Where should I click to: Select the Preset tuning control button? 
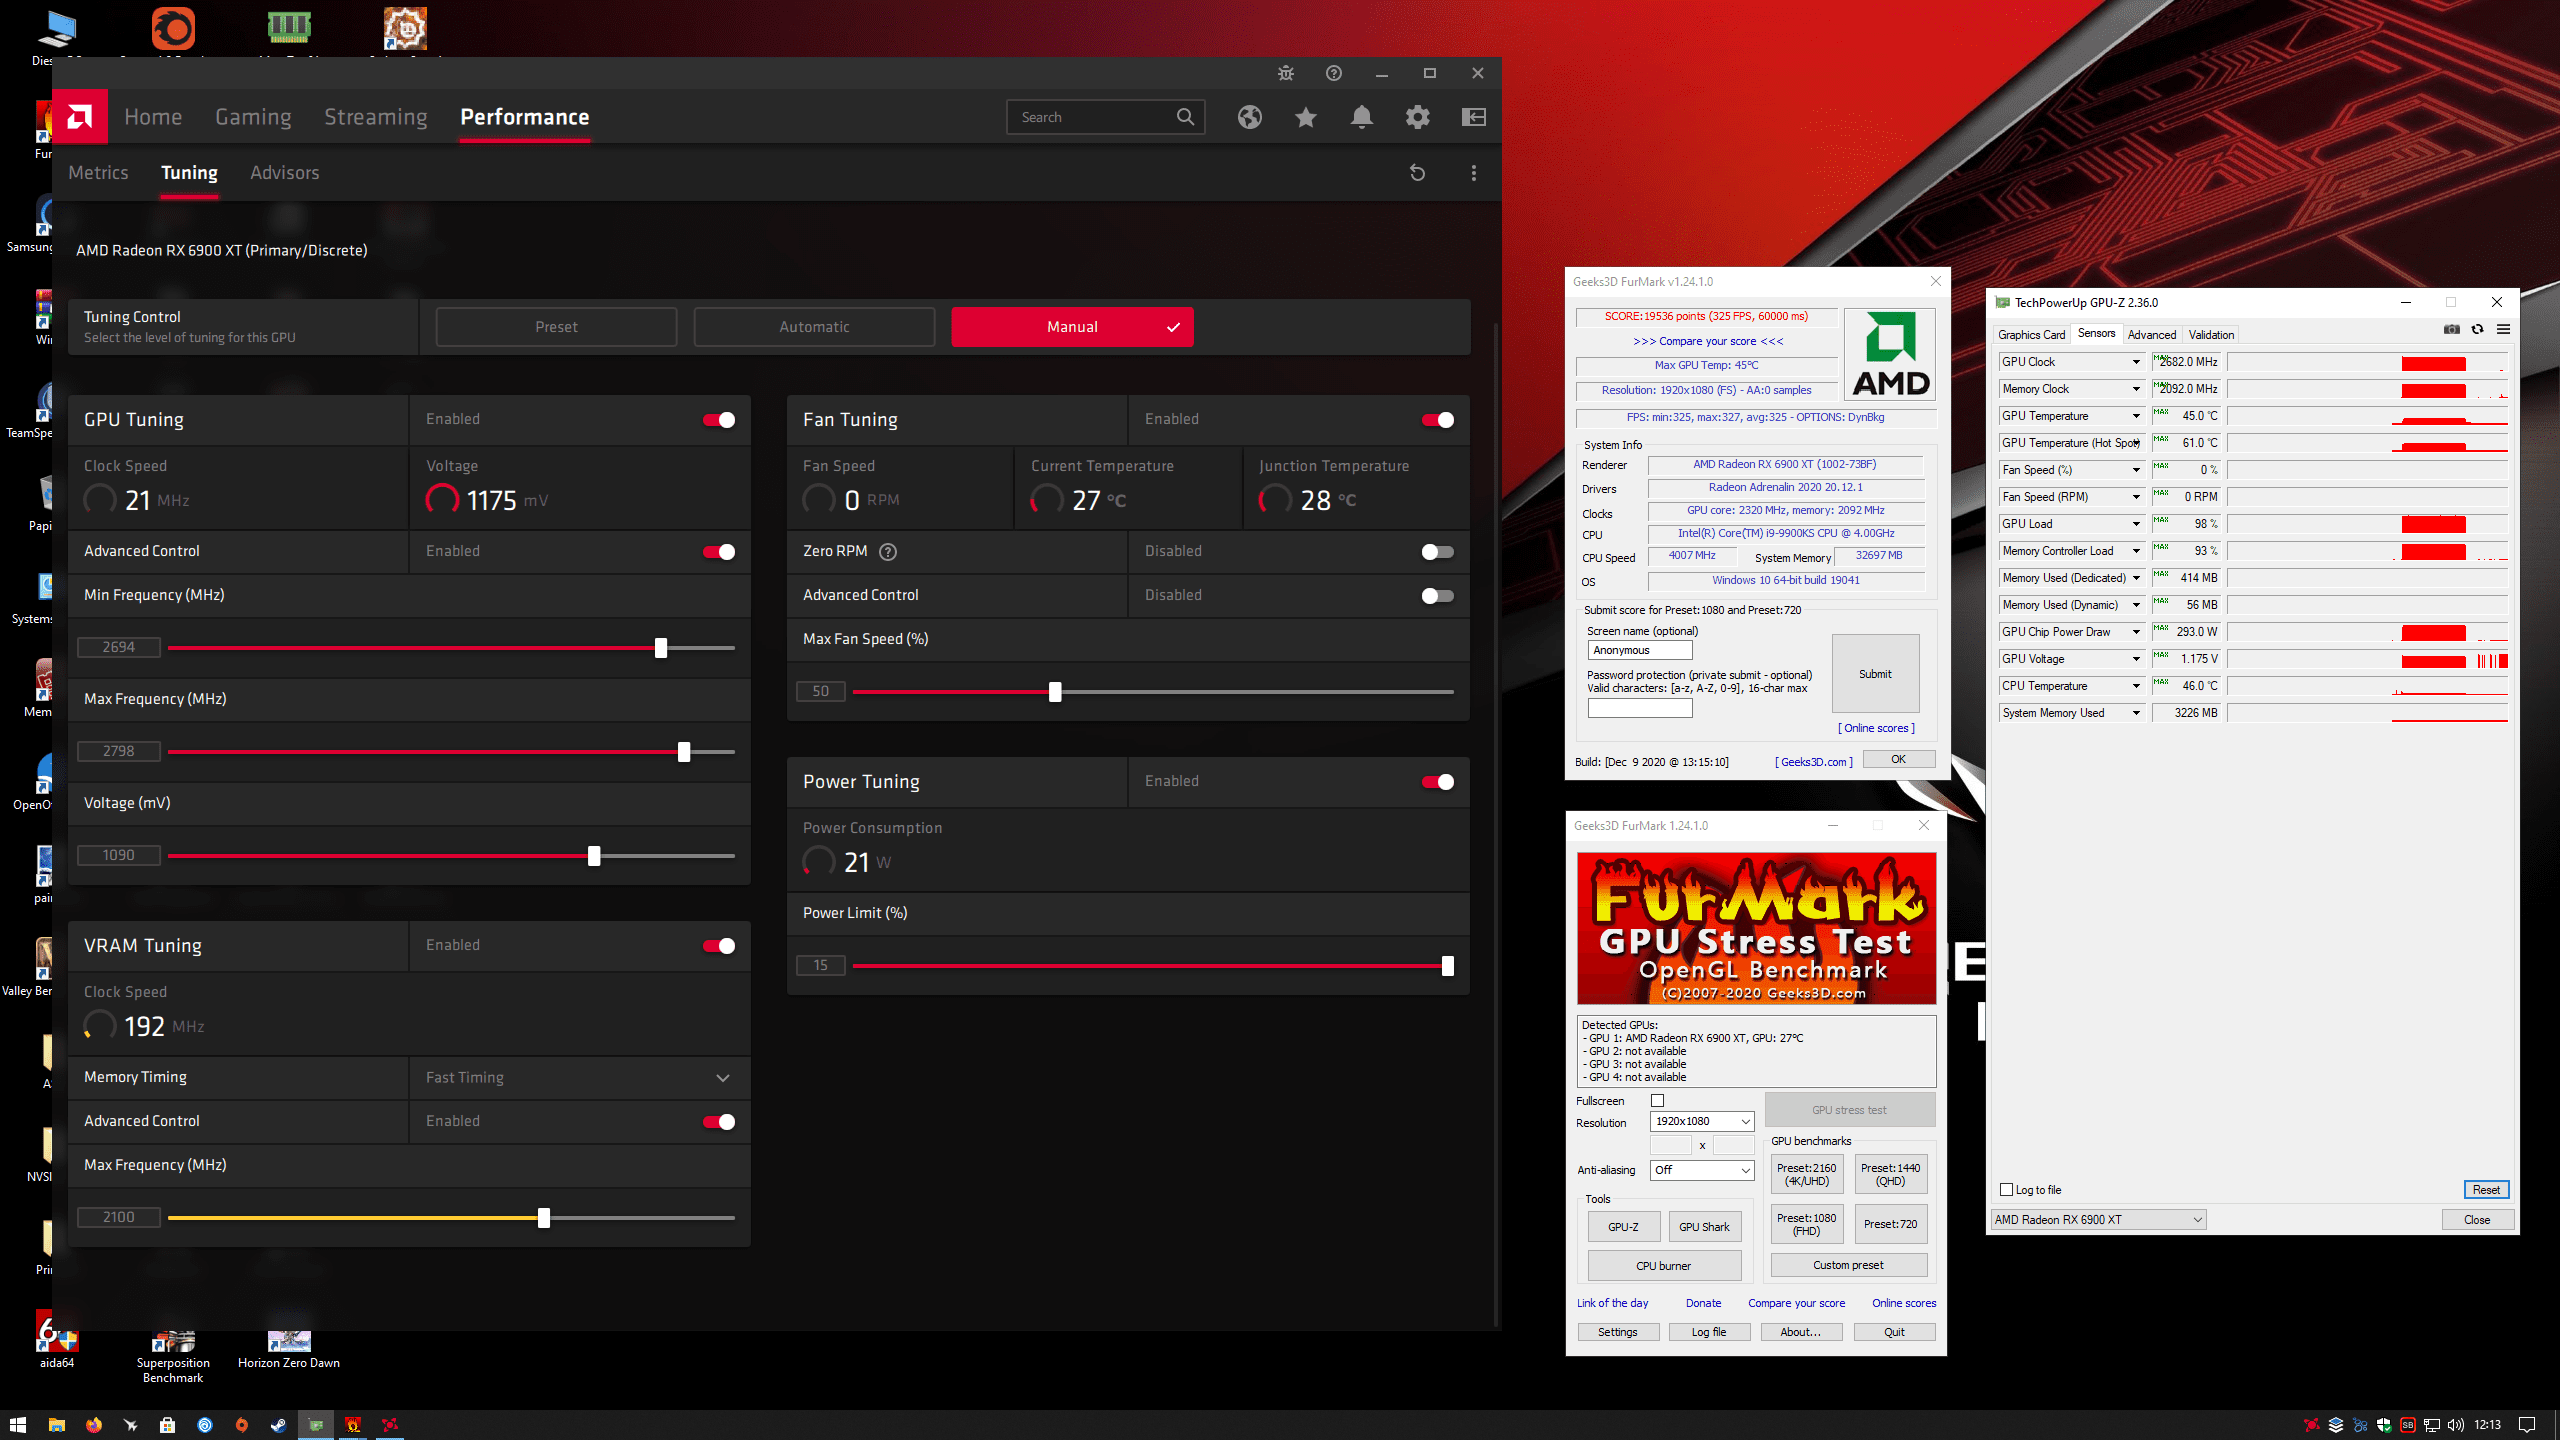coord(556,327)
